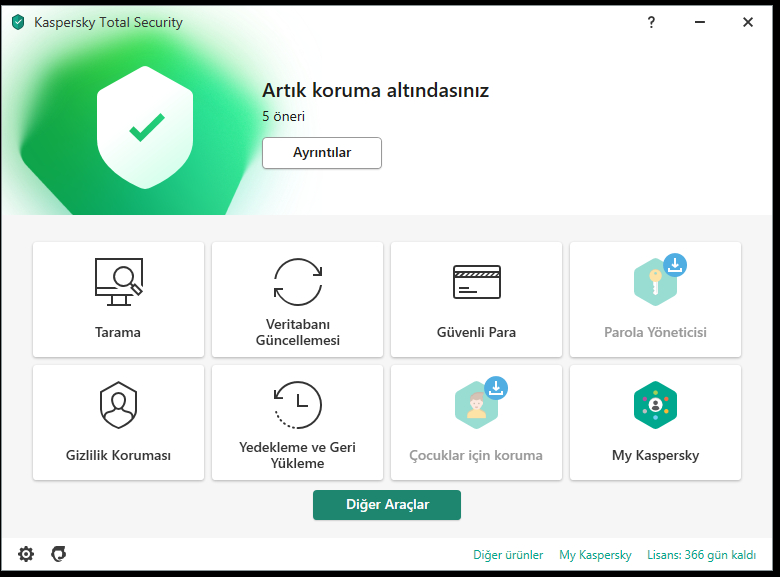The width and height of the screenshot is (780, 577).
Task: Open help with the question mark
Action: tap(651, 22)
